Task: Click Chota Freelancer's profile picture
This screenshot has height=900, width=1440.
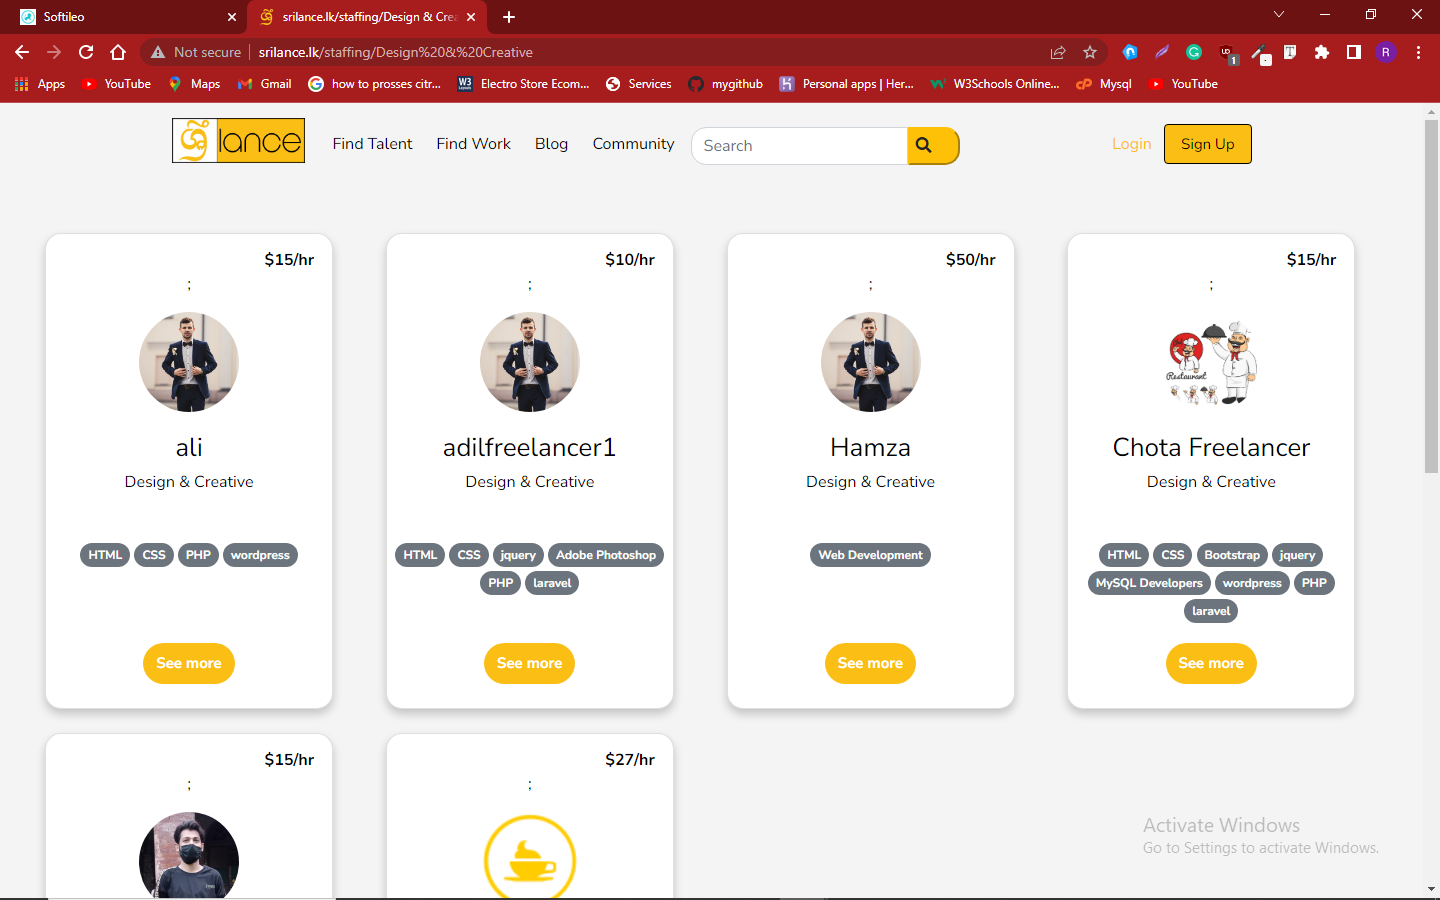Action: (1211, 362)
